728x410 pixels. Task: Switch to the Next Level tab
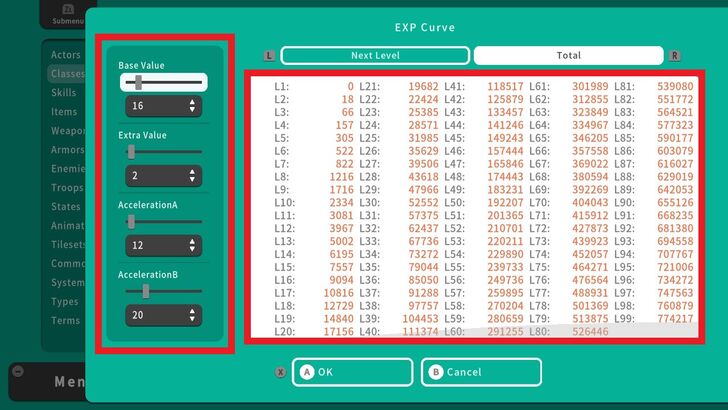point(374,56)
